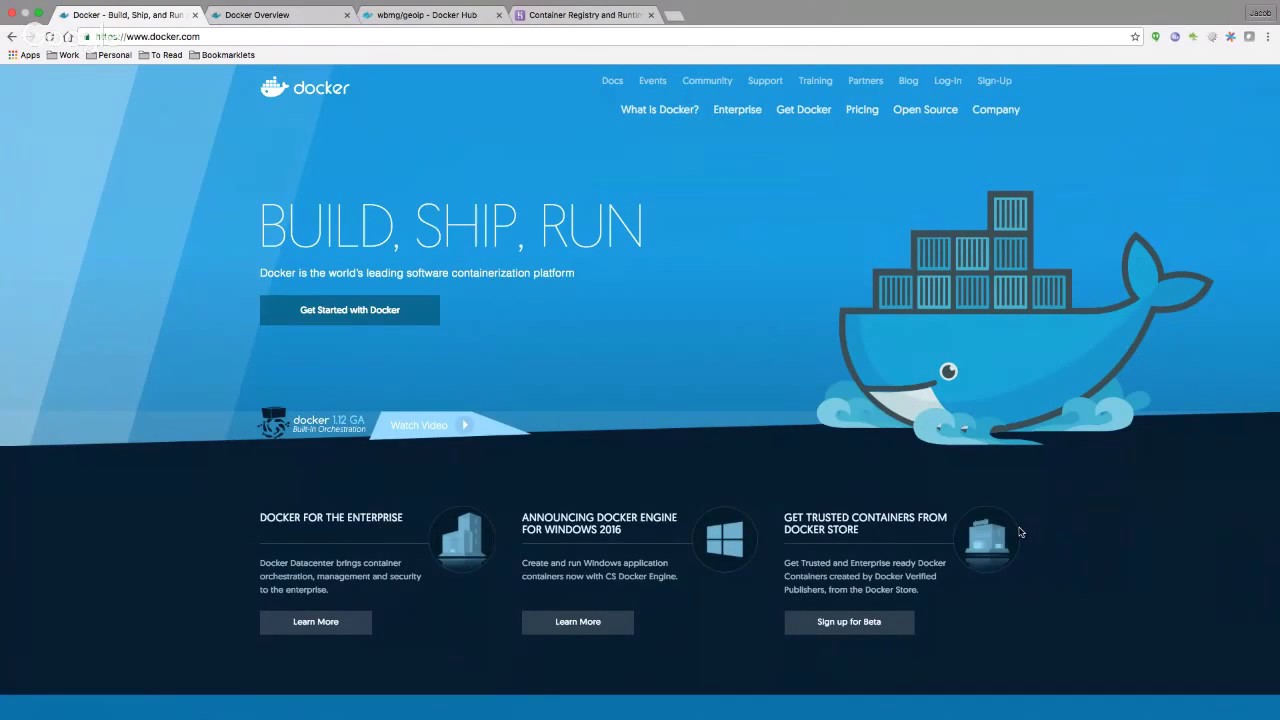Open the To Read bookmarks folder
Image resolution: width=1280 pixels, height=720 pixels.
[x=161, y=55]
